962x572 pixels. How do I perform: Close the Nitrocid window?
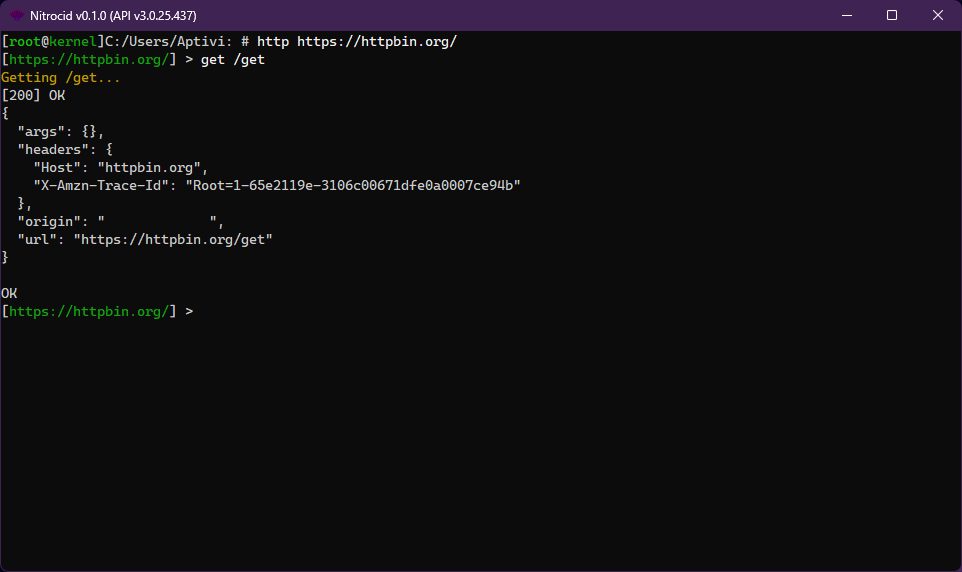(938, 15)
